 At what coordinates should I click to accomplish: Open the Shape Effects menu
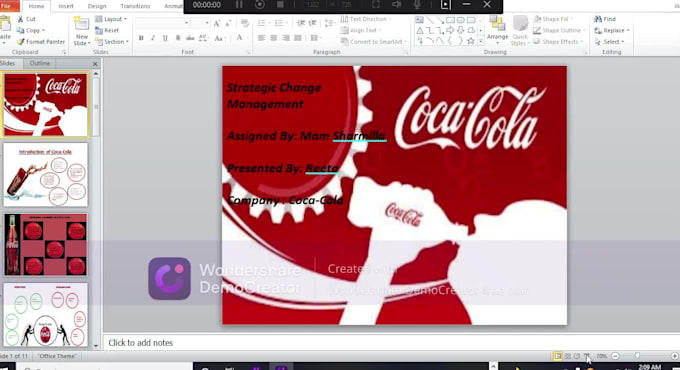559,42
